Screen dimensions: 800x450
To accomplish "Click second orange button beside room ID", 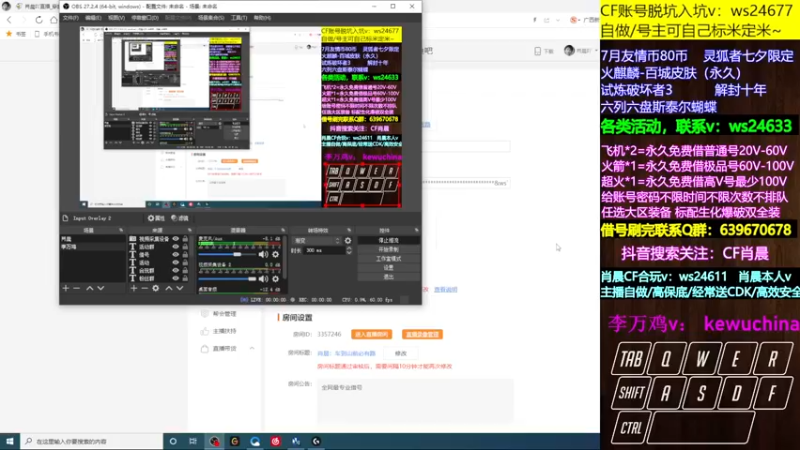I will point(422,334).
